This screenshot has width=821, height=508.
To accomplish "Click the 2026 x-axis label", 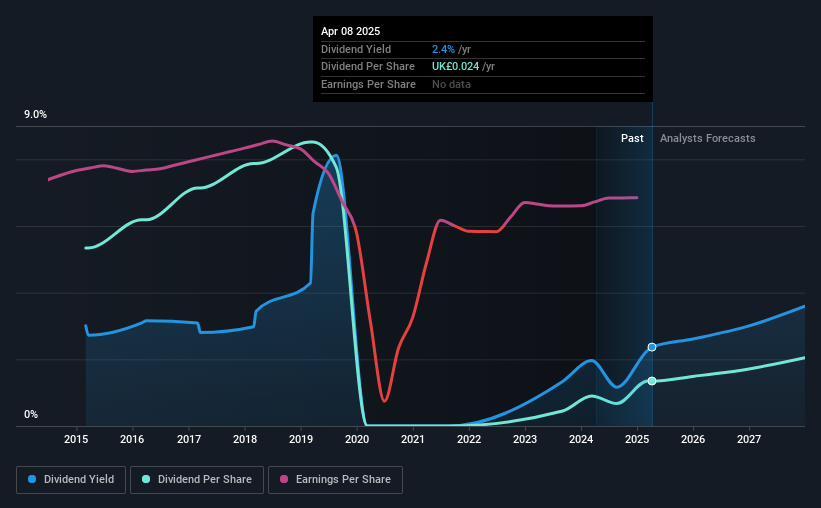I will coord(693,439).
